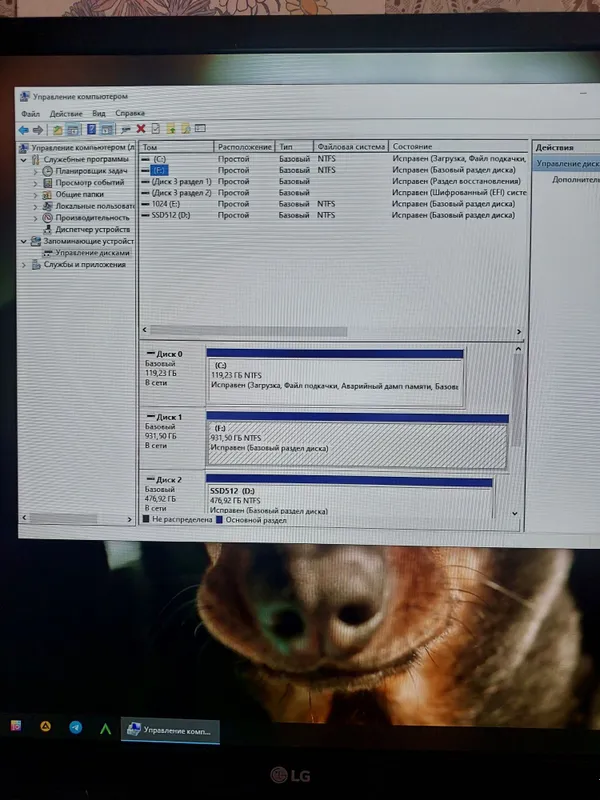The width and height of the screenshot is (600, 800).
Task: Select the highlighted (F:) volume row
Action: (334, 170)
